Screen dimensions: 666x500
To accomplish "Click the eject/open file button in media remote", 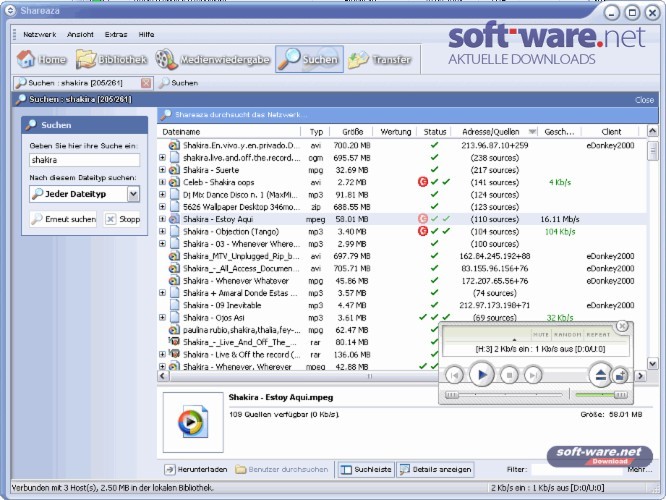I will 600,375.
